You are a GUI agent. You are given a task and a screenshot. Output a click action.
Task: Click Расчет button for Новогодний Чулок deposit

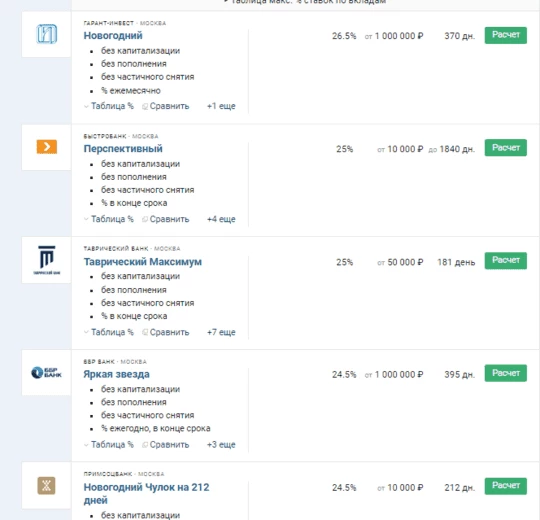click(506, 486)
